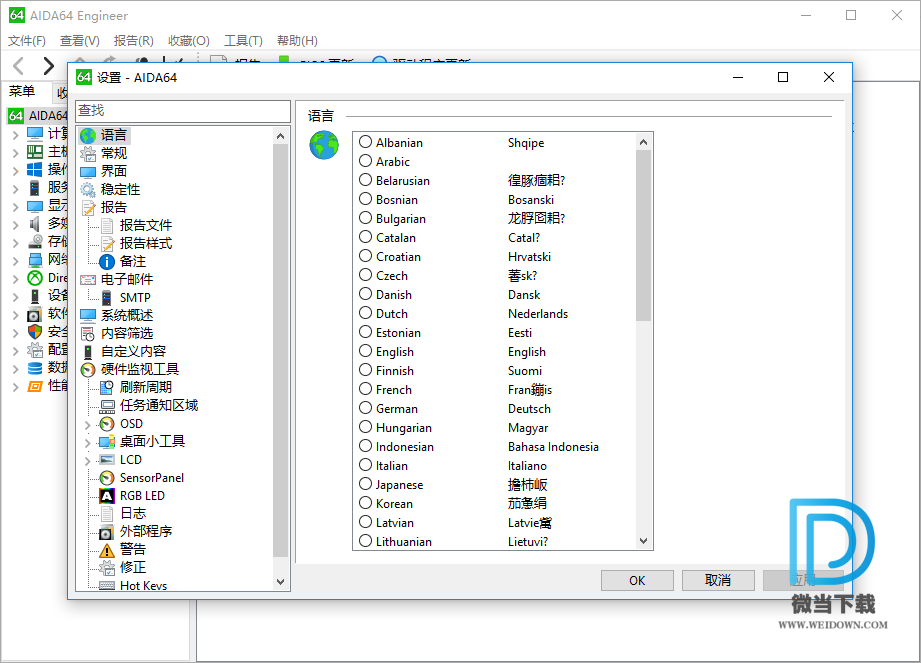Viewport: 921px width, 663px height.
Task: Click the 自定义内容 icon
Action: point(88,352)
